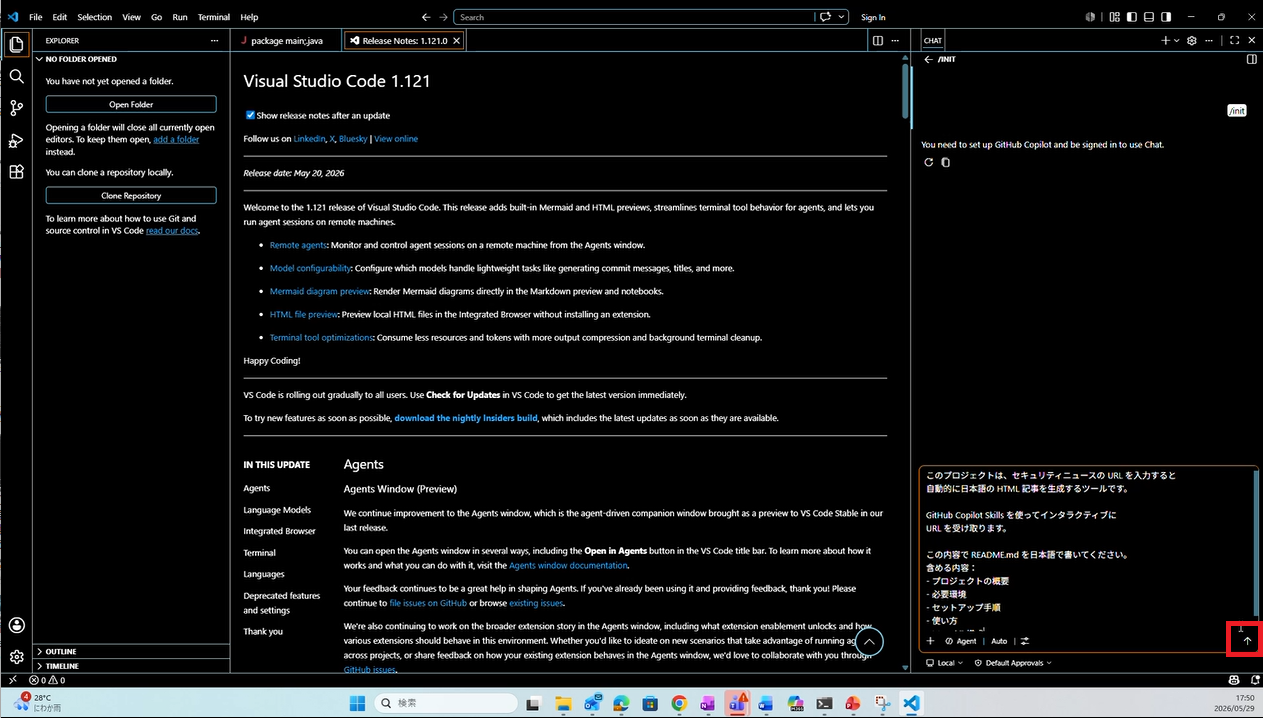The image size is (1263, 718).
Task: Open the Search view in activity bar
Action: point(16,76)
